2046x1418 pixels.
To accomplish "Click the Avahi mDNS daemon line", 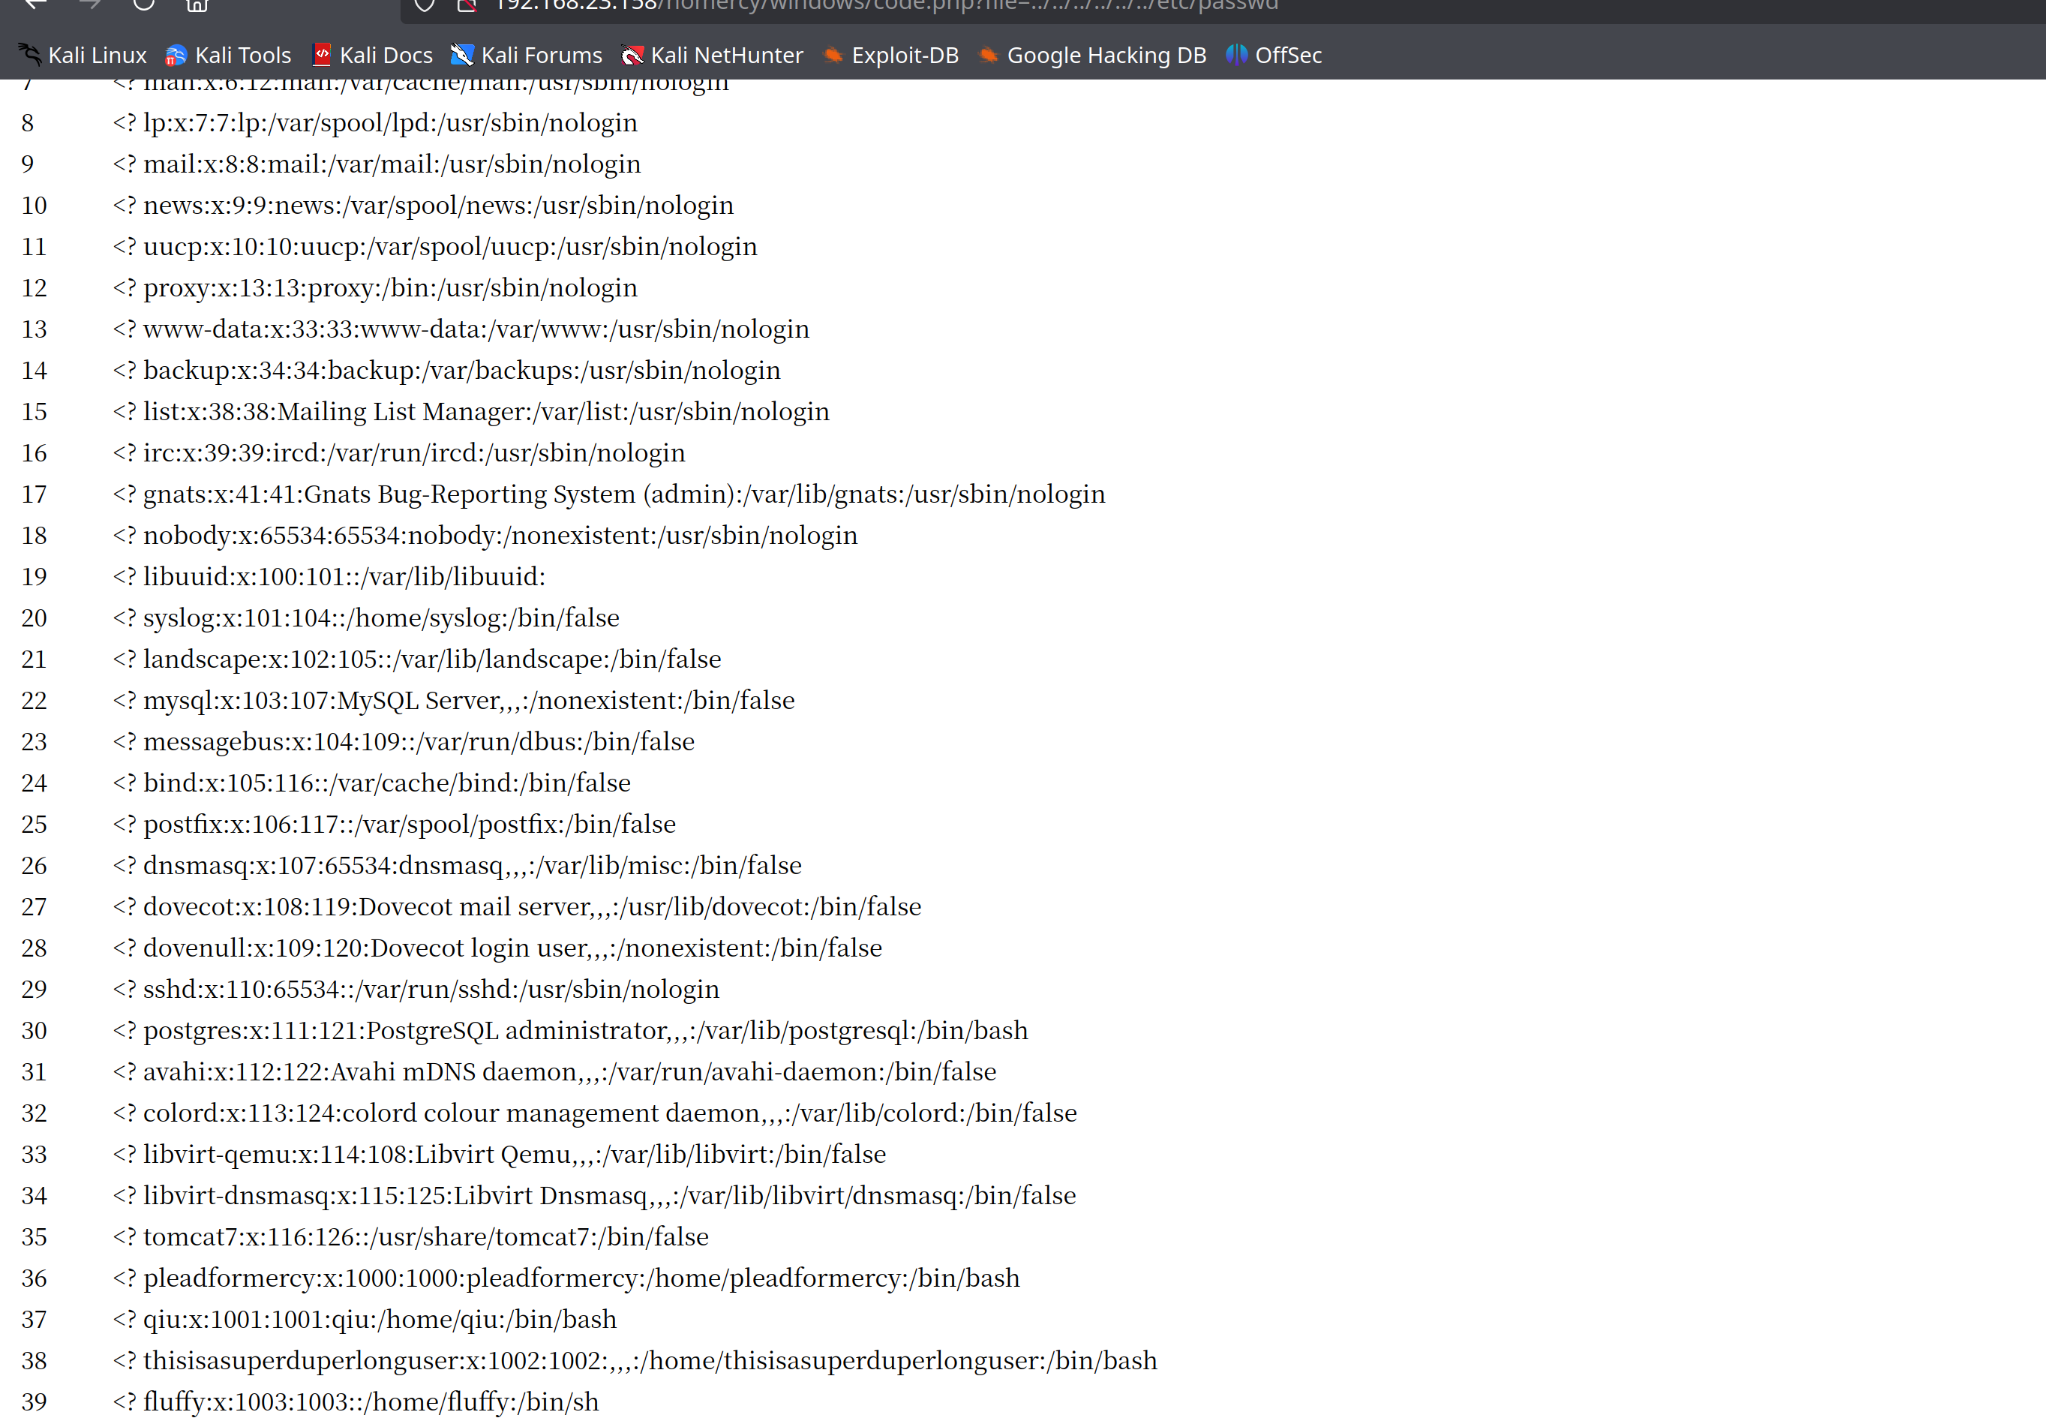I will coord(555,1071).
